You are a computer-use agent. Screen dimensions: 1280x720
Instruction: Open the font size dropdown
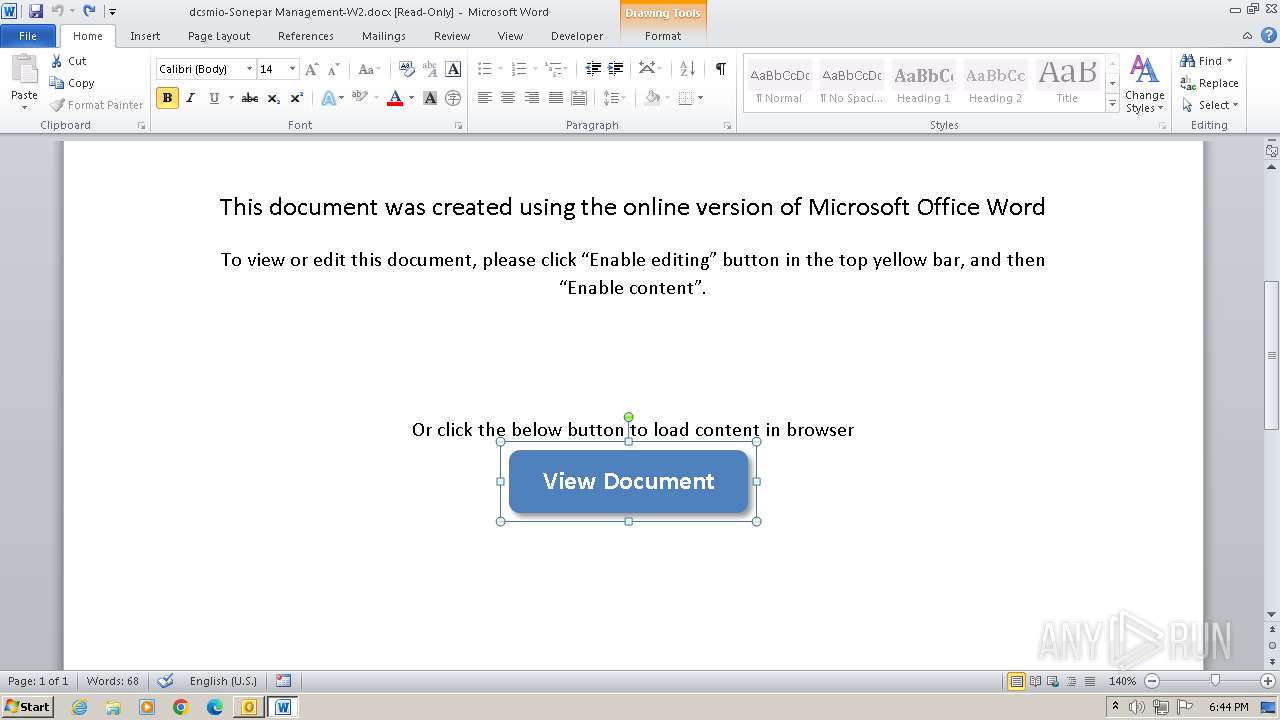(292, 69)
